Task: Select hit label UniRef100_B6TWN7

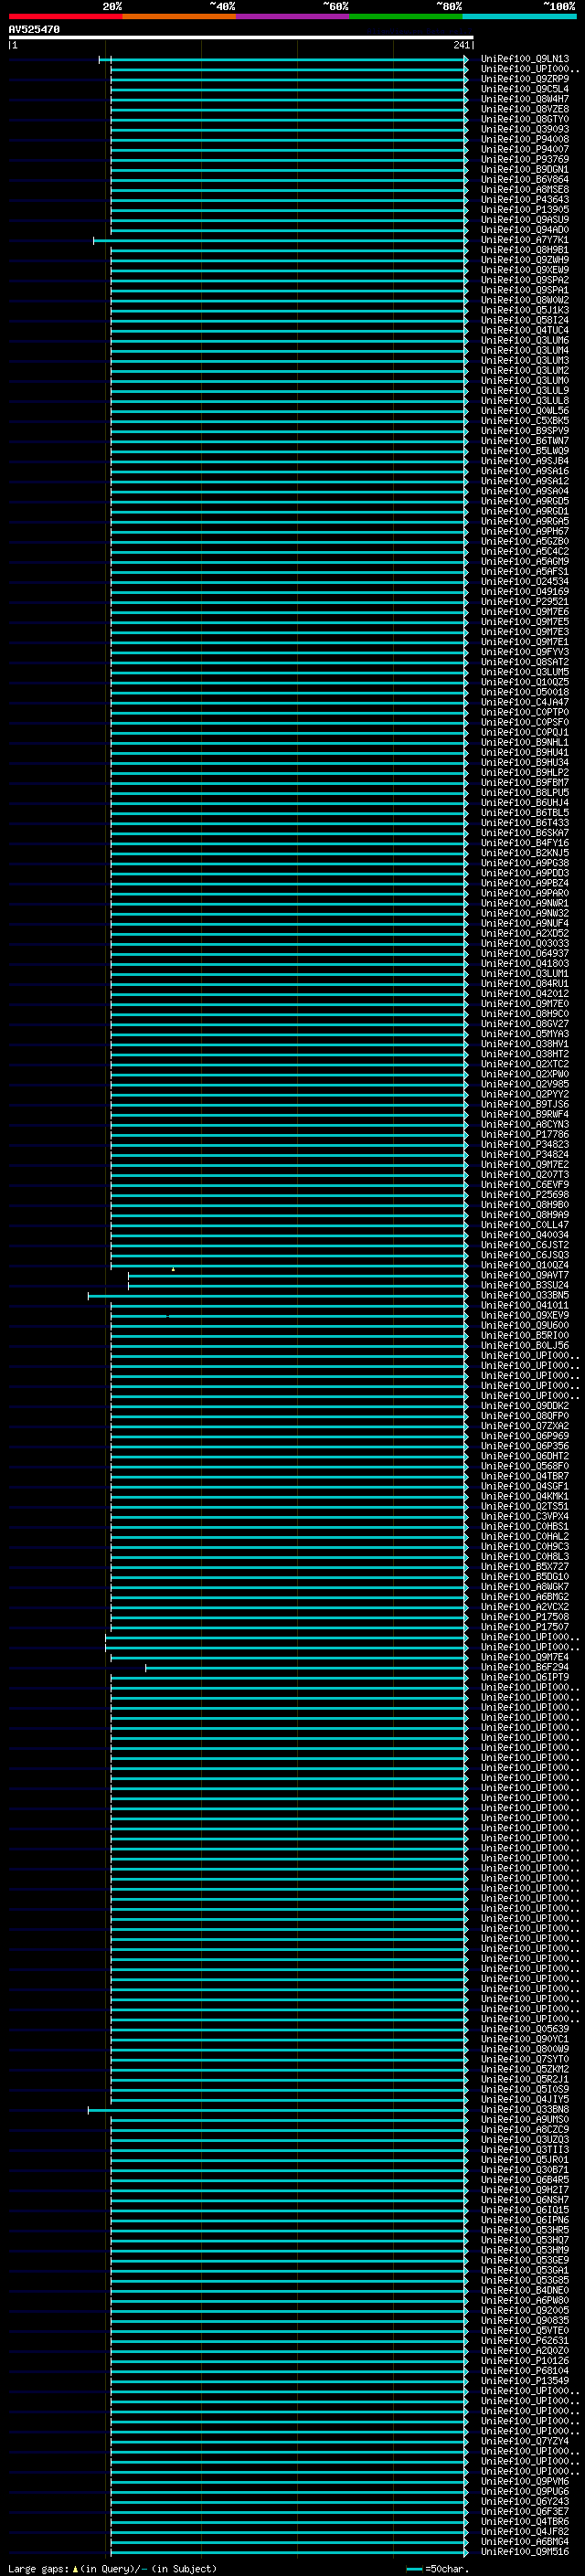Action: 525,441
